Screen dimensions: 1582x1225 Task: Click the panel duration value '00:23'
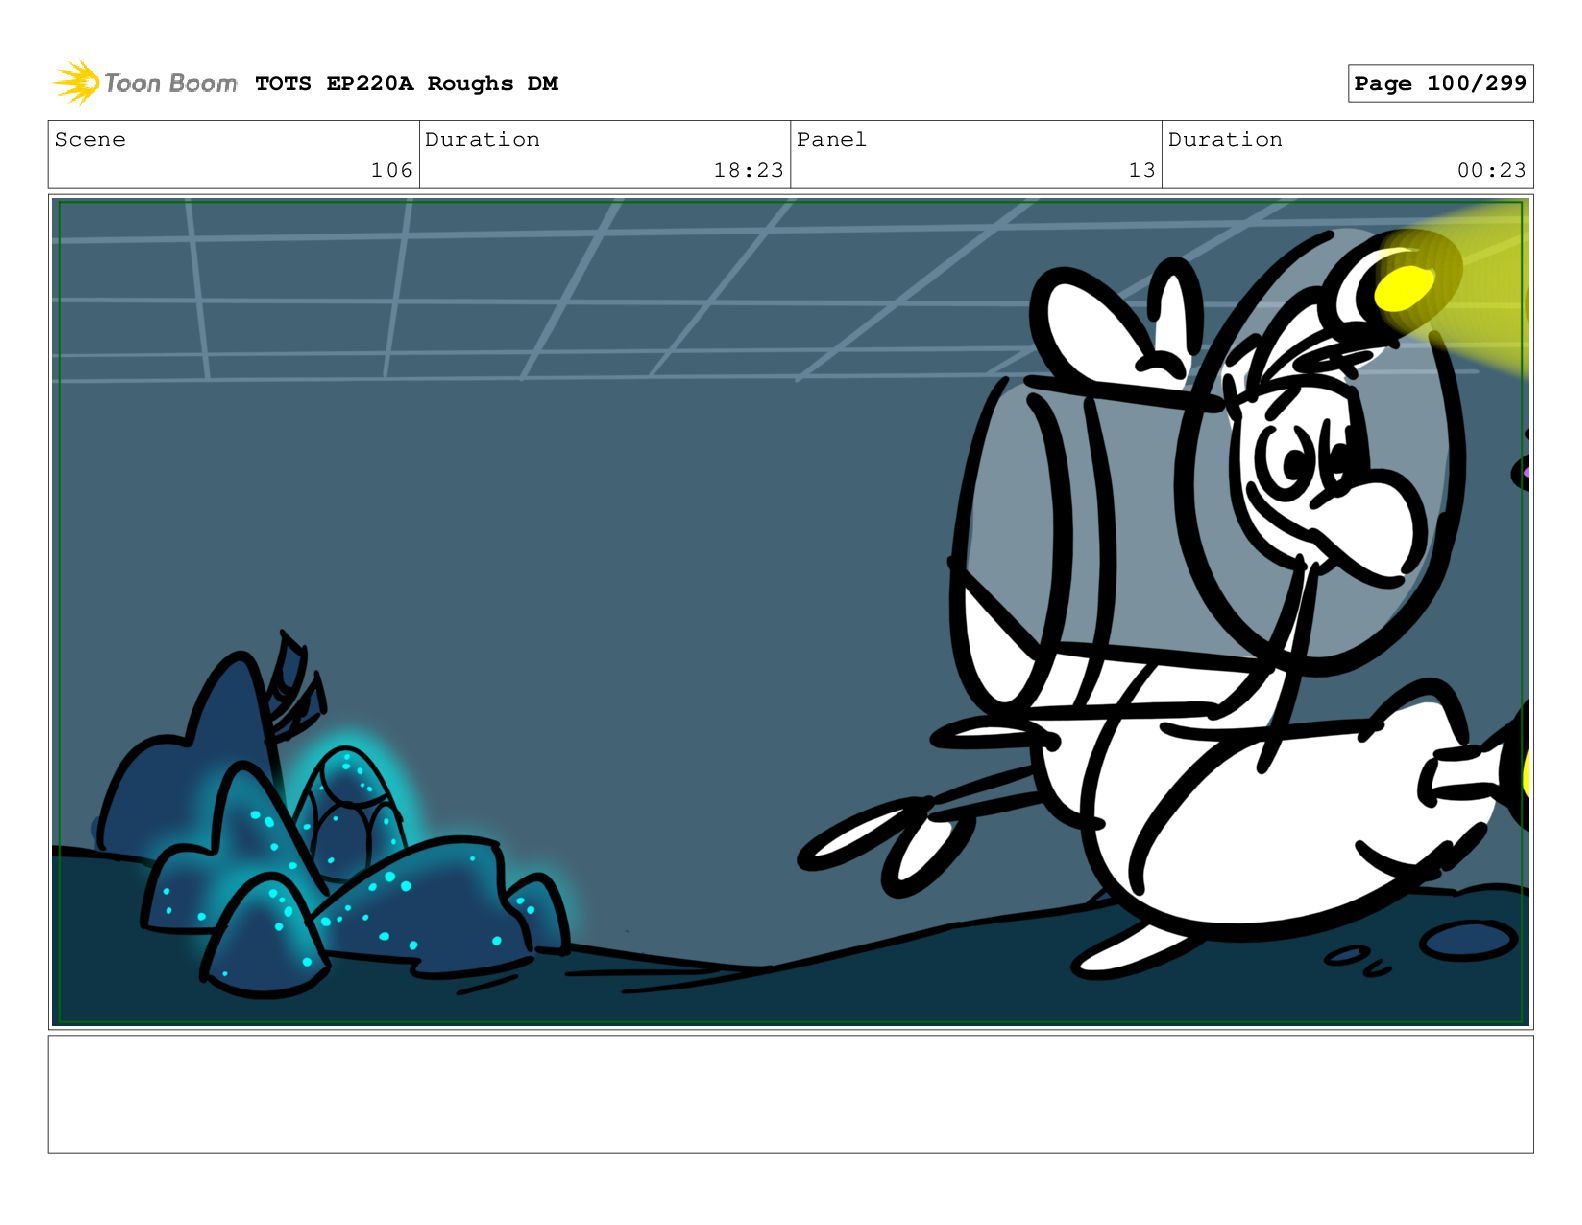(1491, 170)
